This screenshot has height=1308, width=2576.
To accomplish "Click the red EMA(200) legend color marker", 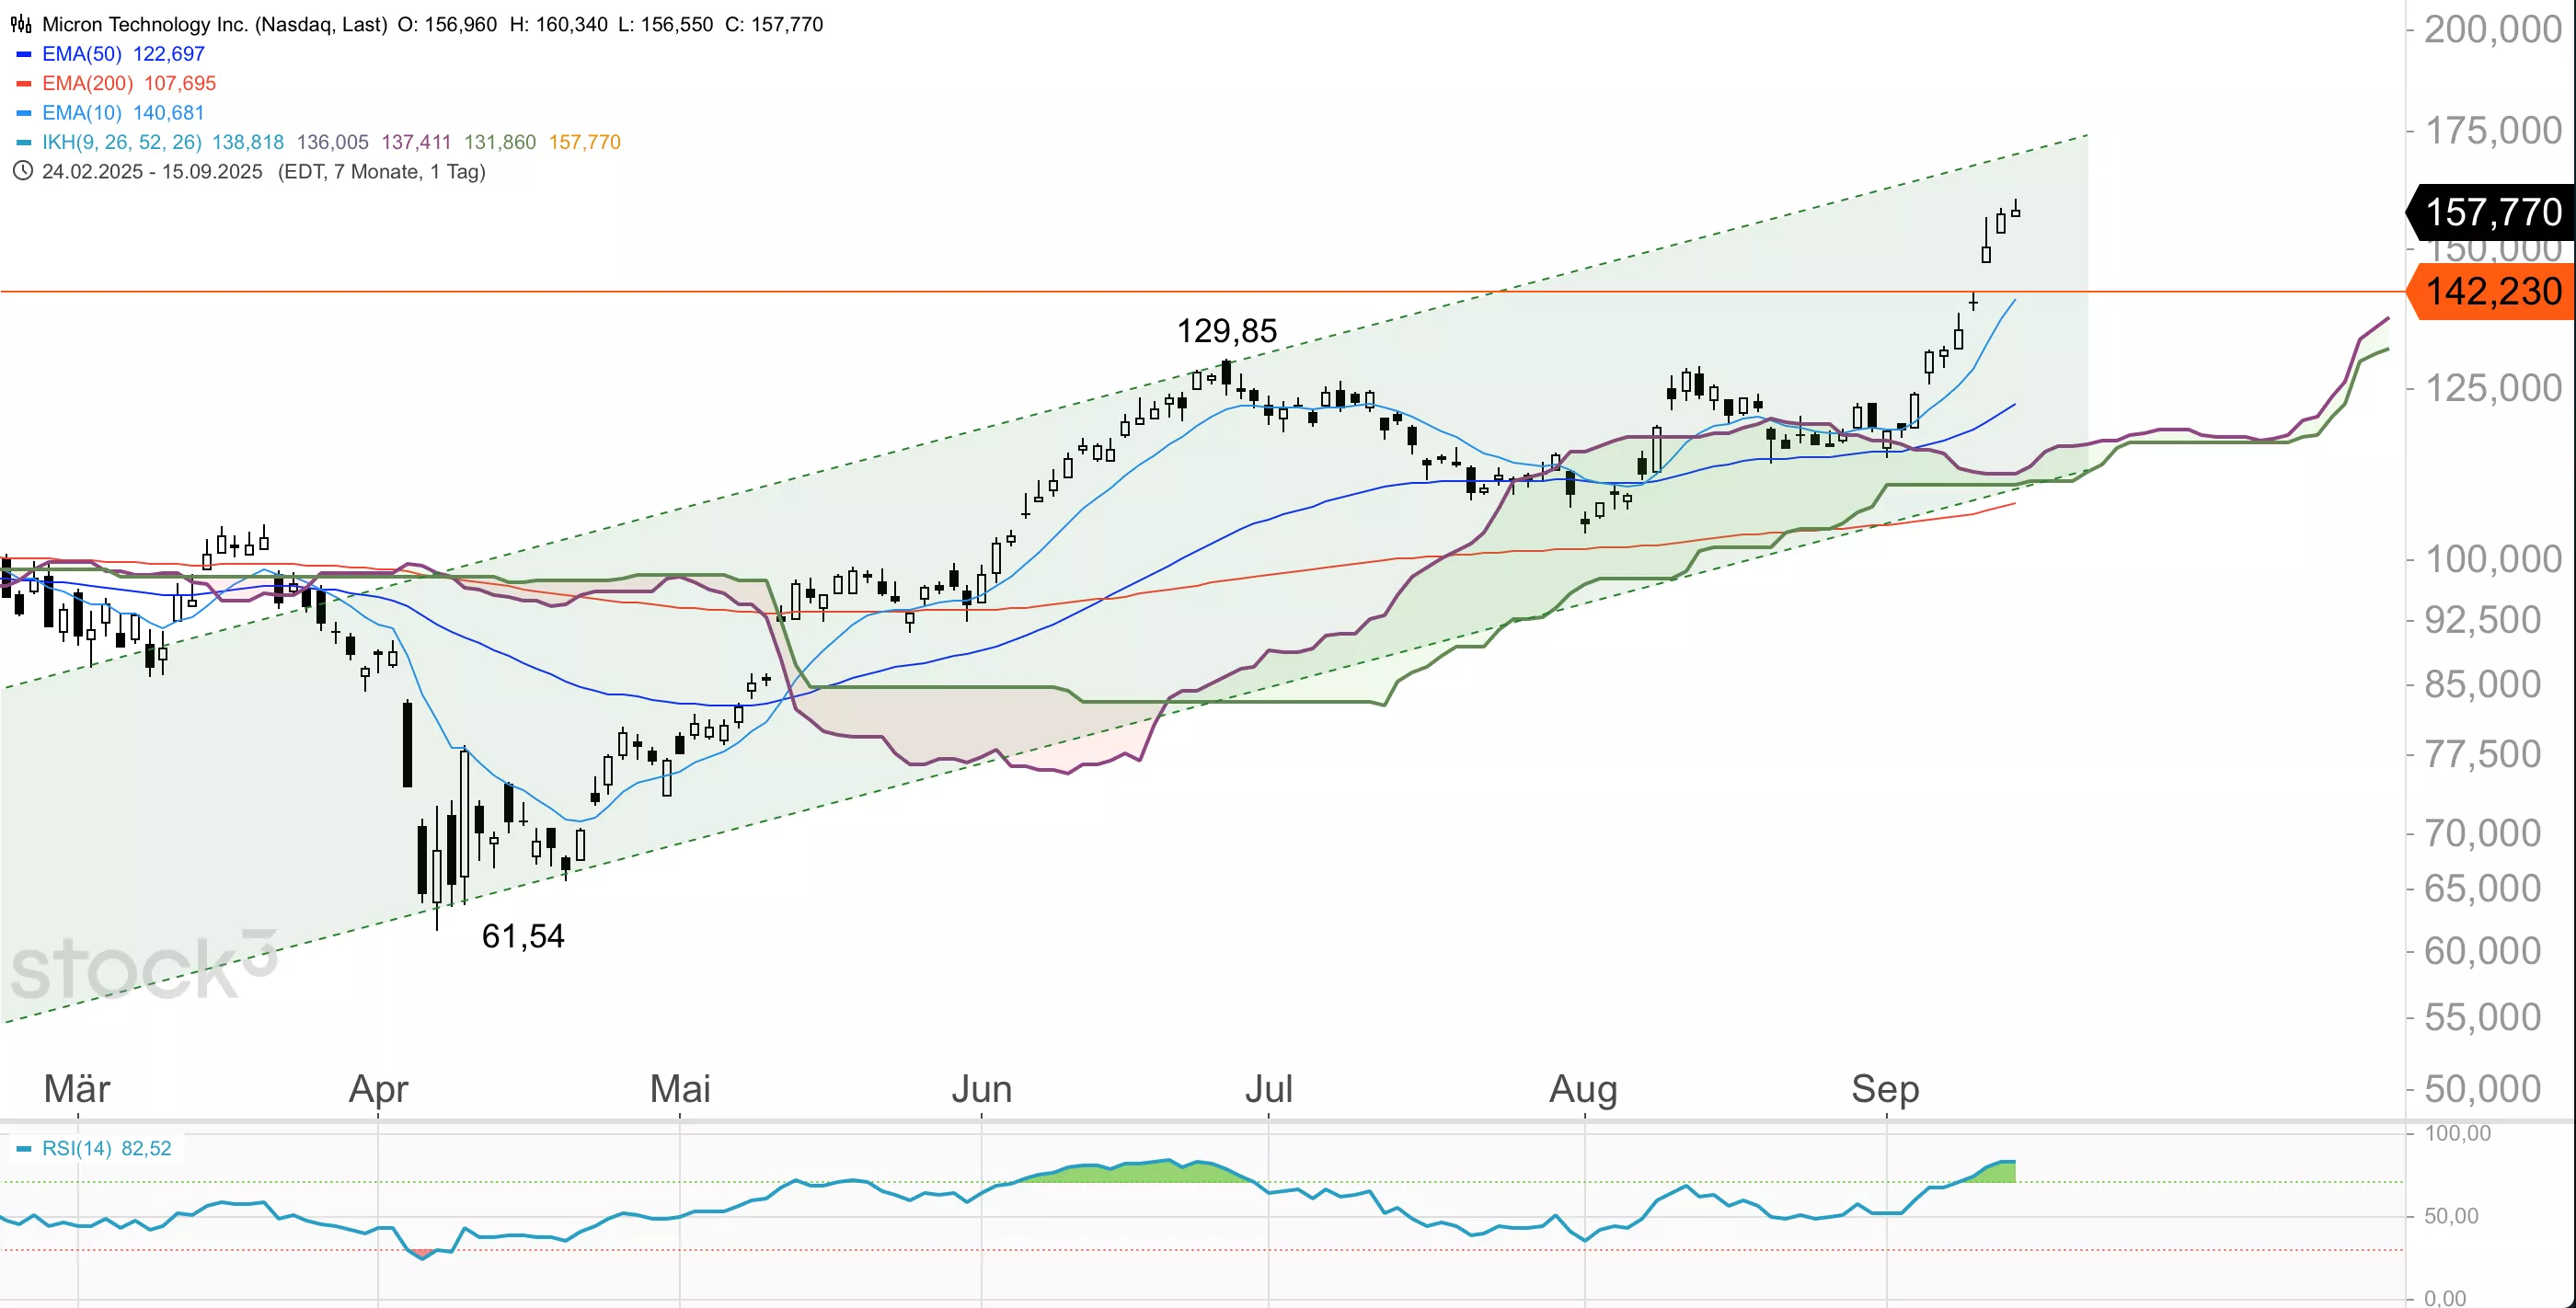I will 24,83.
